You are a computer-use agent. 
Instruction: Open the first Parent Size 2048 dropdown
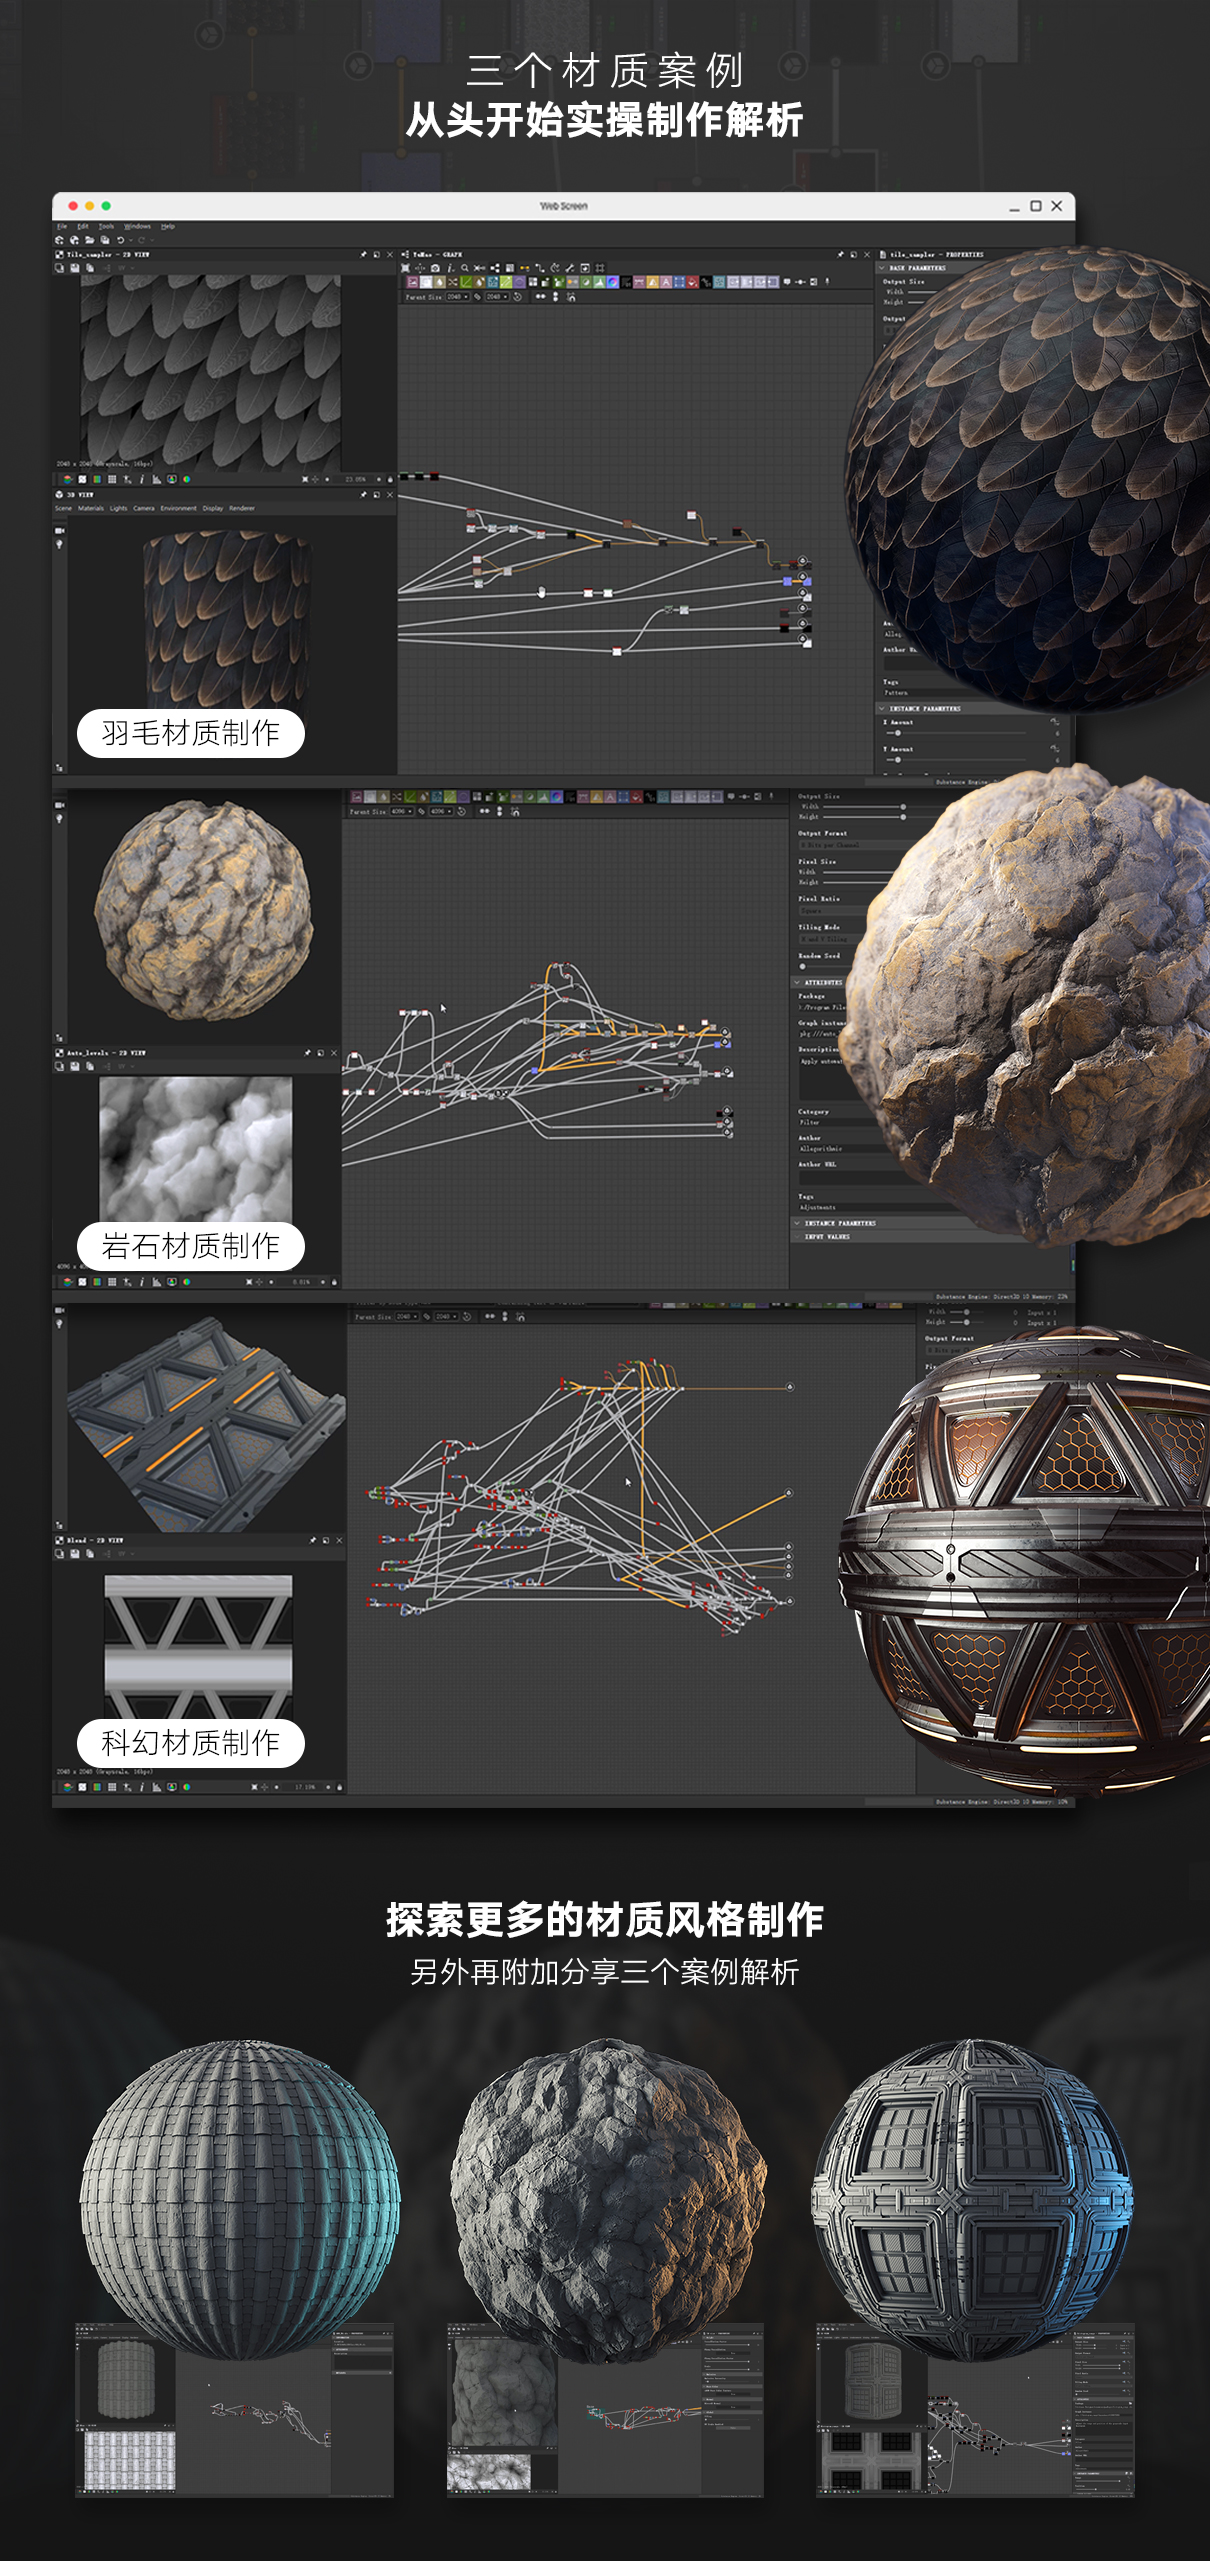click(458, 297)
